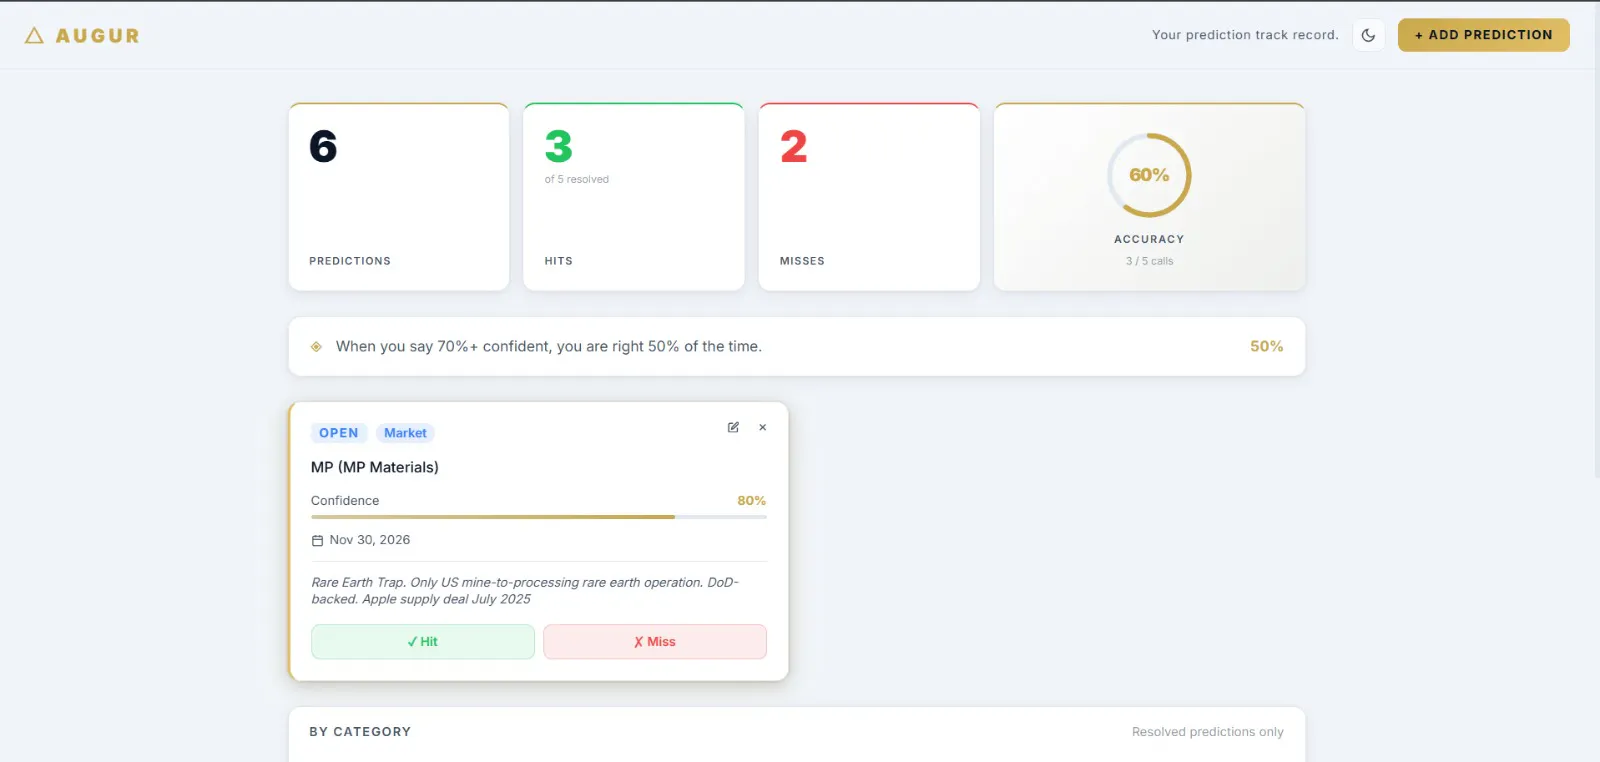The height and width of the screenshot is (762, 1600).
Task: Click the AUGUR brand name
Action: (98, 36)
